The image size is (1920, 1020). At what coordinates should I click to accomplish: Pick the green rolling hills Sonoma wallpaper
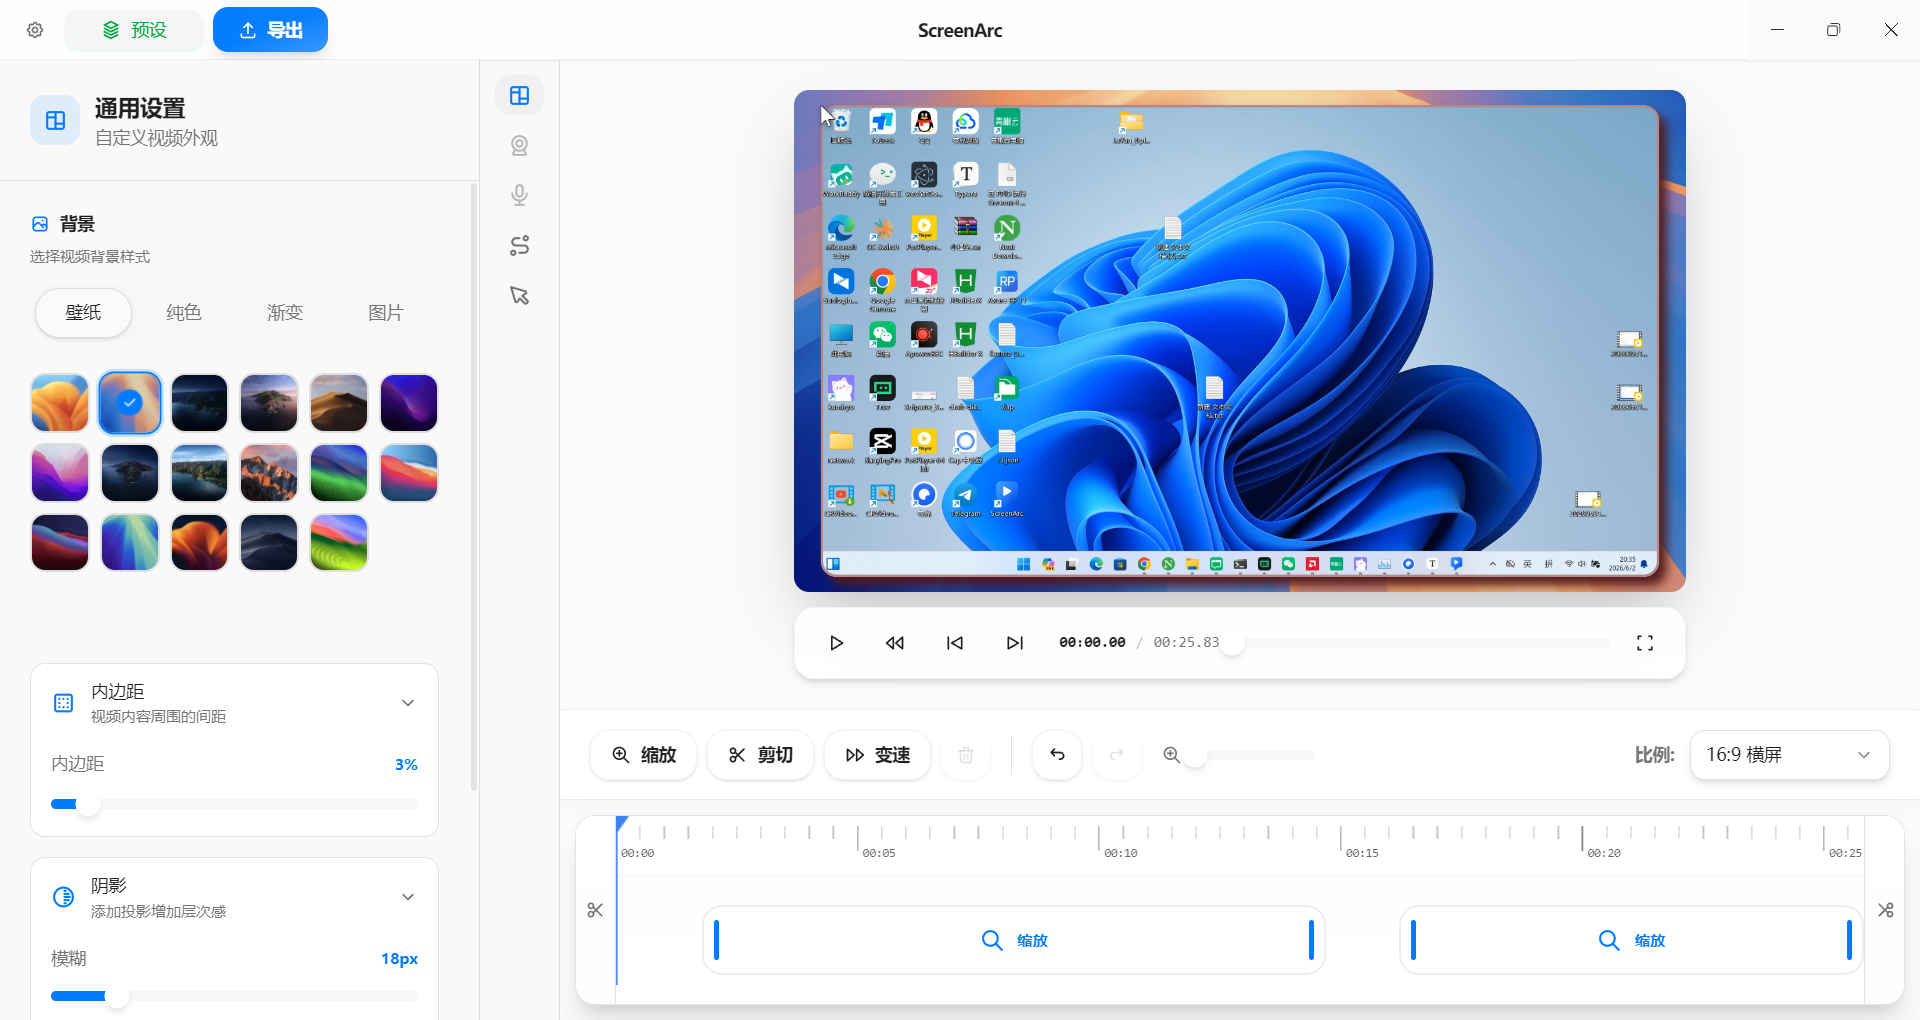[x=339, y=473]
